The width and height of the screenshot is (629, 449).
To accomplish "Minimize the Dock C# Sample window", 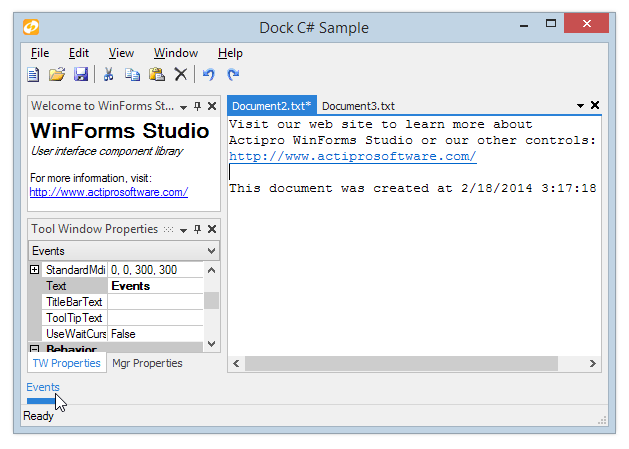I will coord(524,24).
